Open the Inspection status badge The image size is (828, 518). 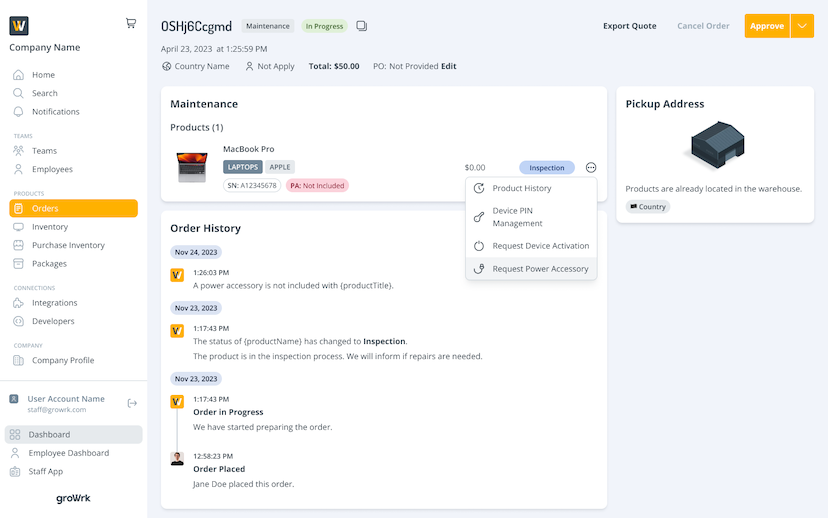[x=547, y=168]
